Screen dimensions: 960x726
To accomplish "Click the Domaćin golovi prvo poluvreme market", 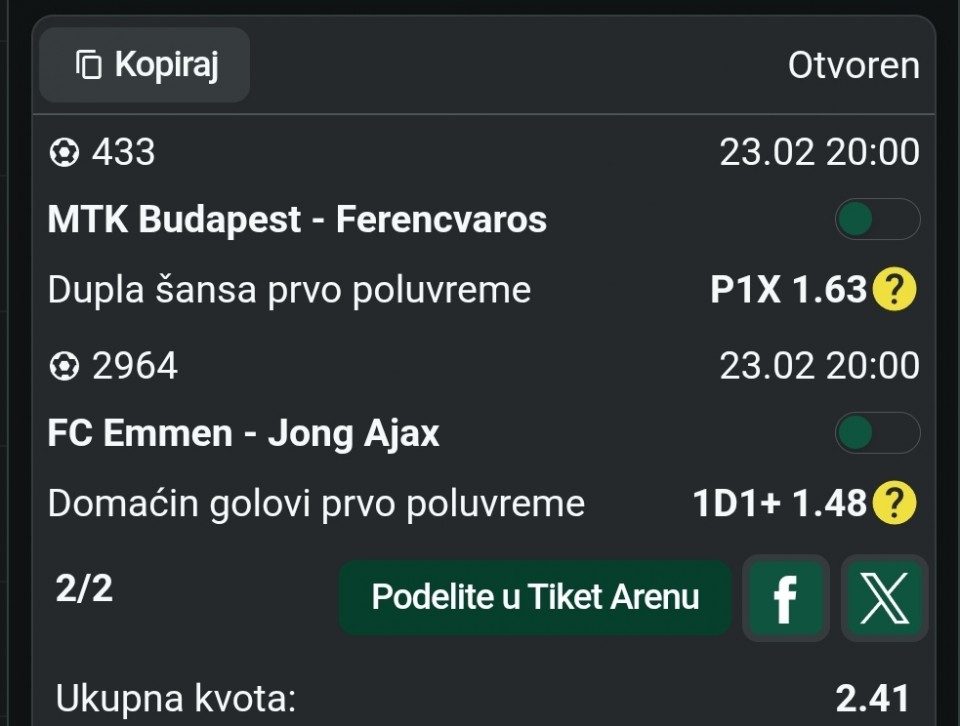I will coord(316,503).
